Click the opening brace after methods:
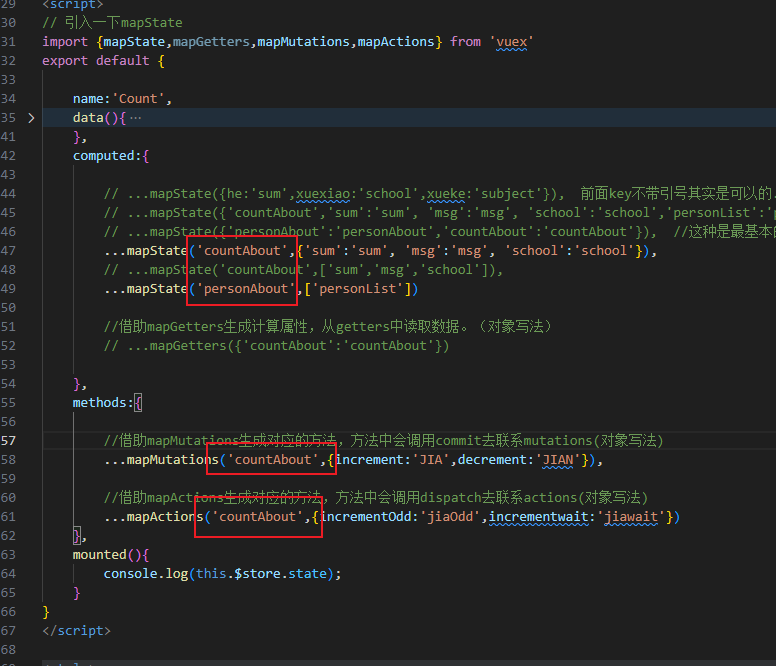Viewport: 776px width, 666px height. click(138, 403)
